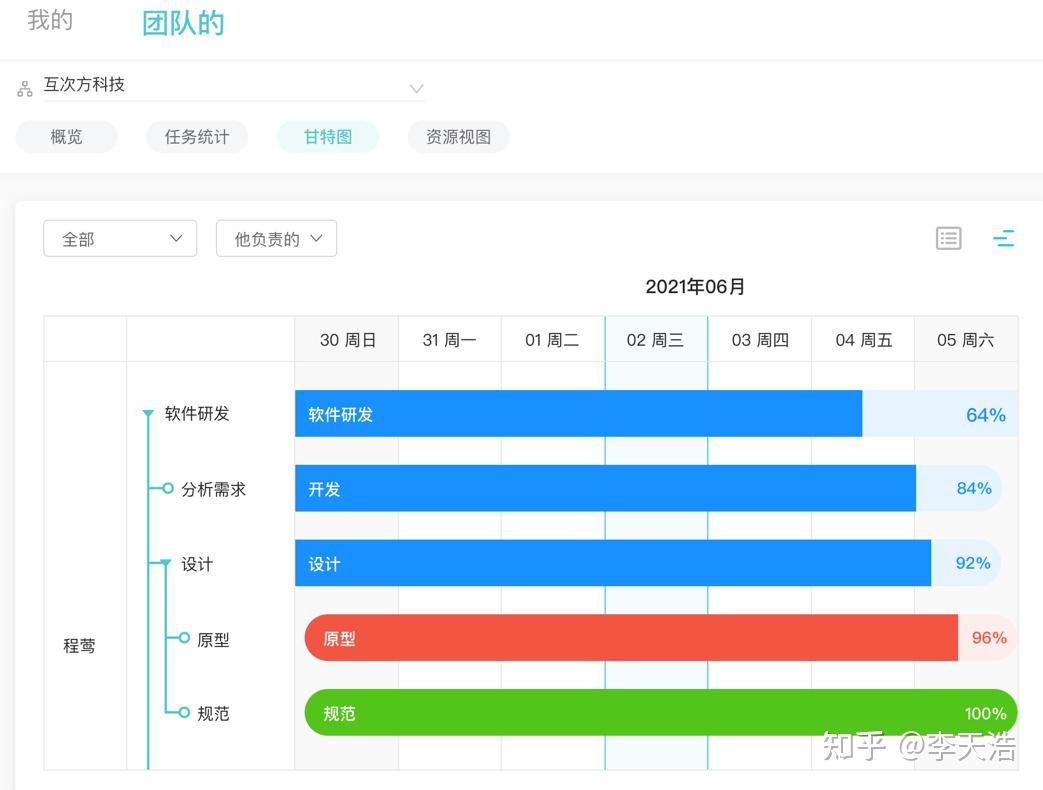Open the 概览 view
Screen dimensions: 1043x790
67,137
